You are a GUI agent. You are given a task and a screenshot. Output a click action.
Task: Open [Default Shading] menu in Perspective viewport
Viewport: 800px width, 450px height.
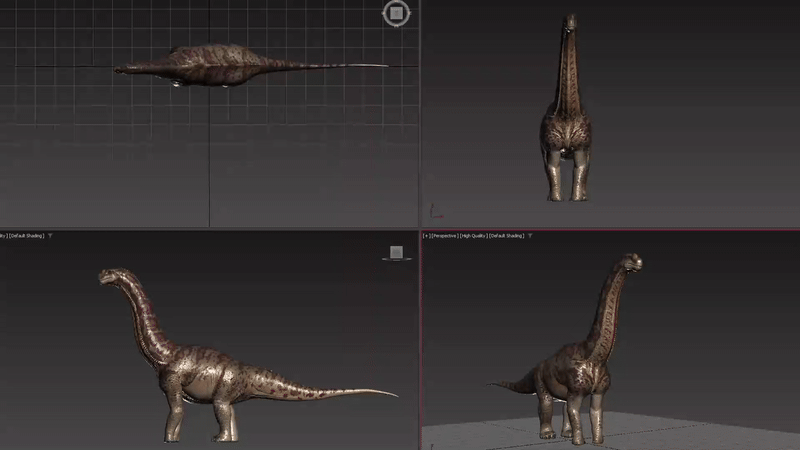pyautogui.click(x=507, y=236)
